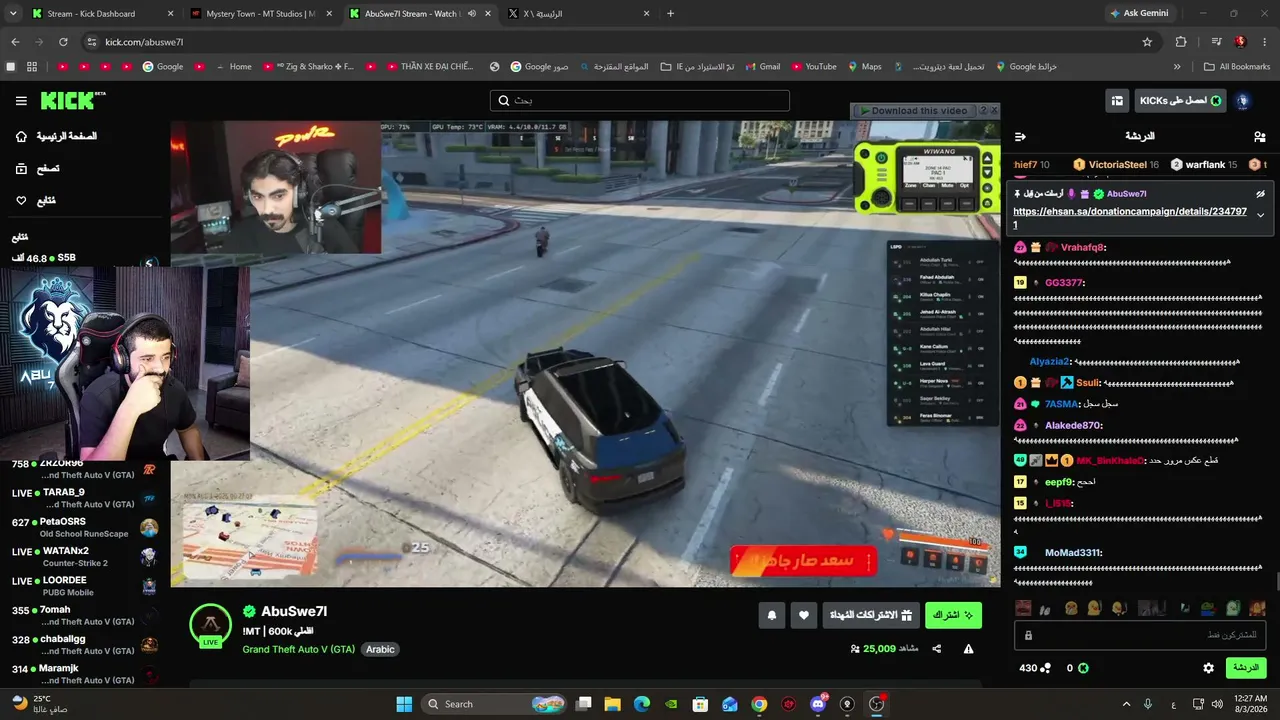Open File Explorer from the taskbar

(613, 704)
